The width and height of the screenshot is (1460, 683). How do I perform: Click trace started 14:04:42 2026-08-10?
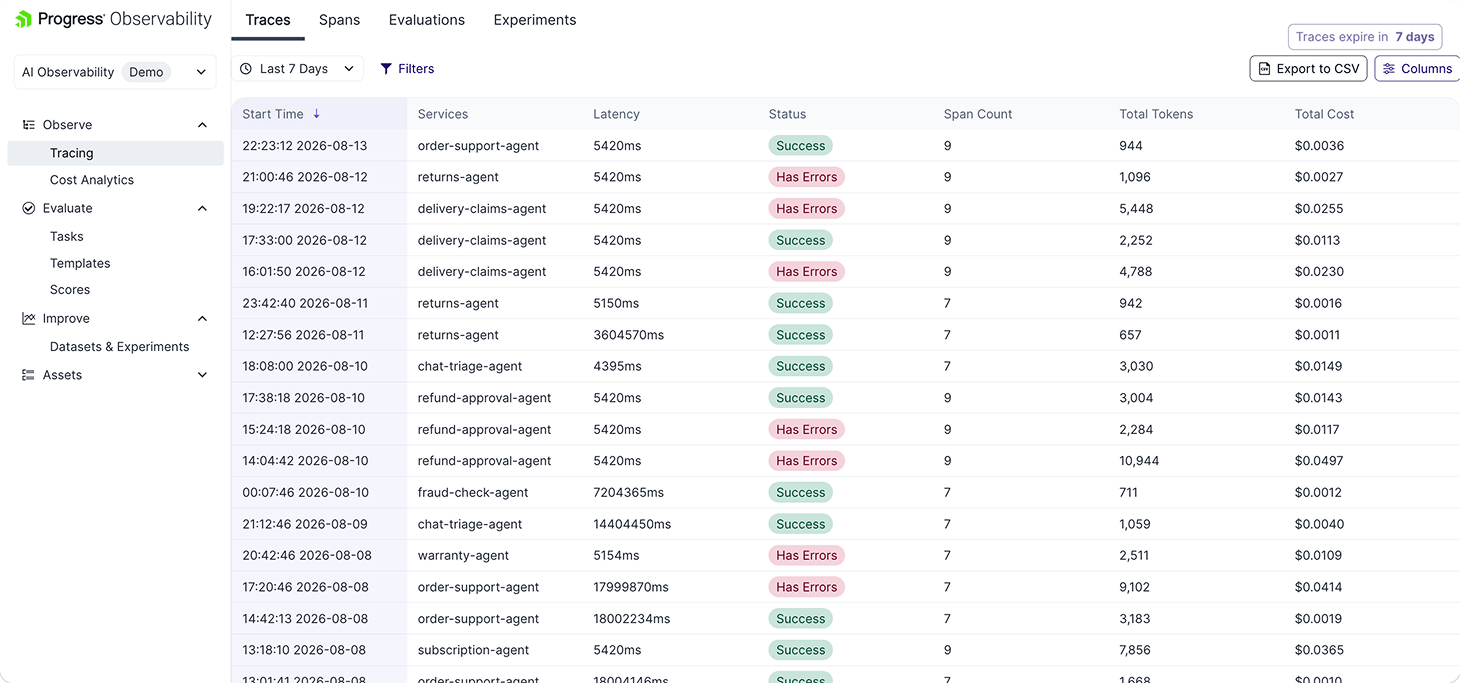(x=305, y=461)
